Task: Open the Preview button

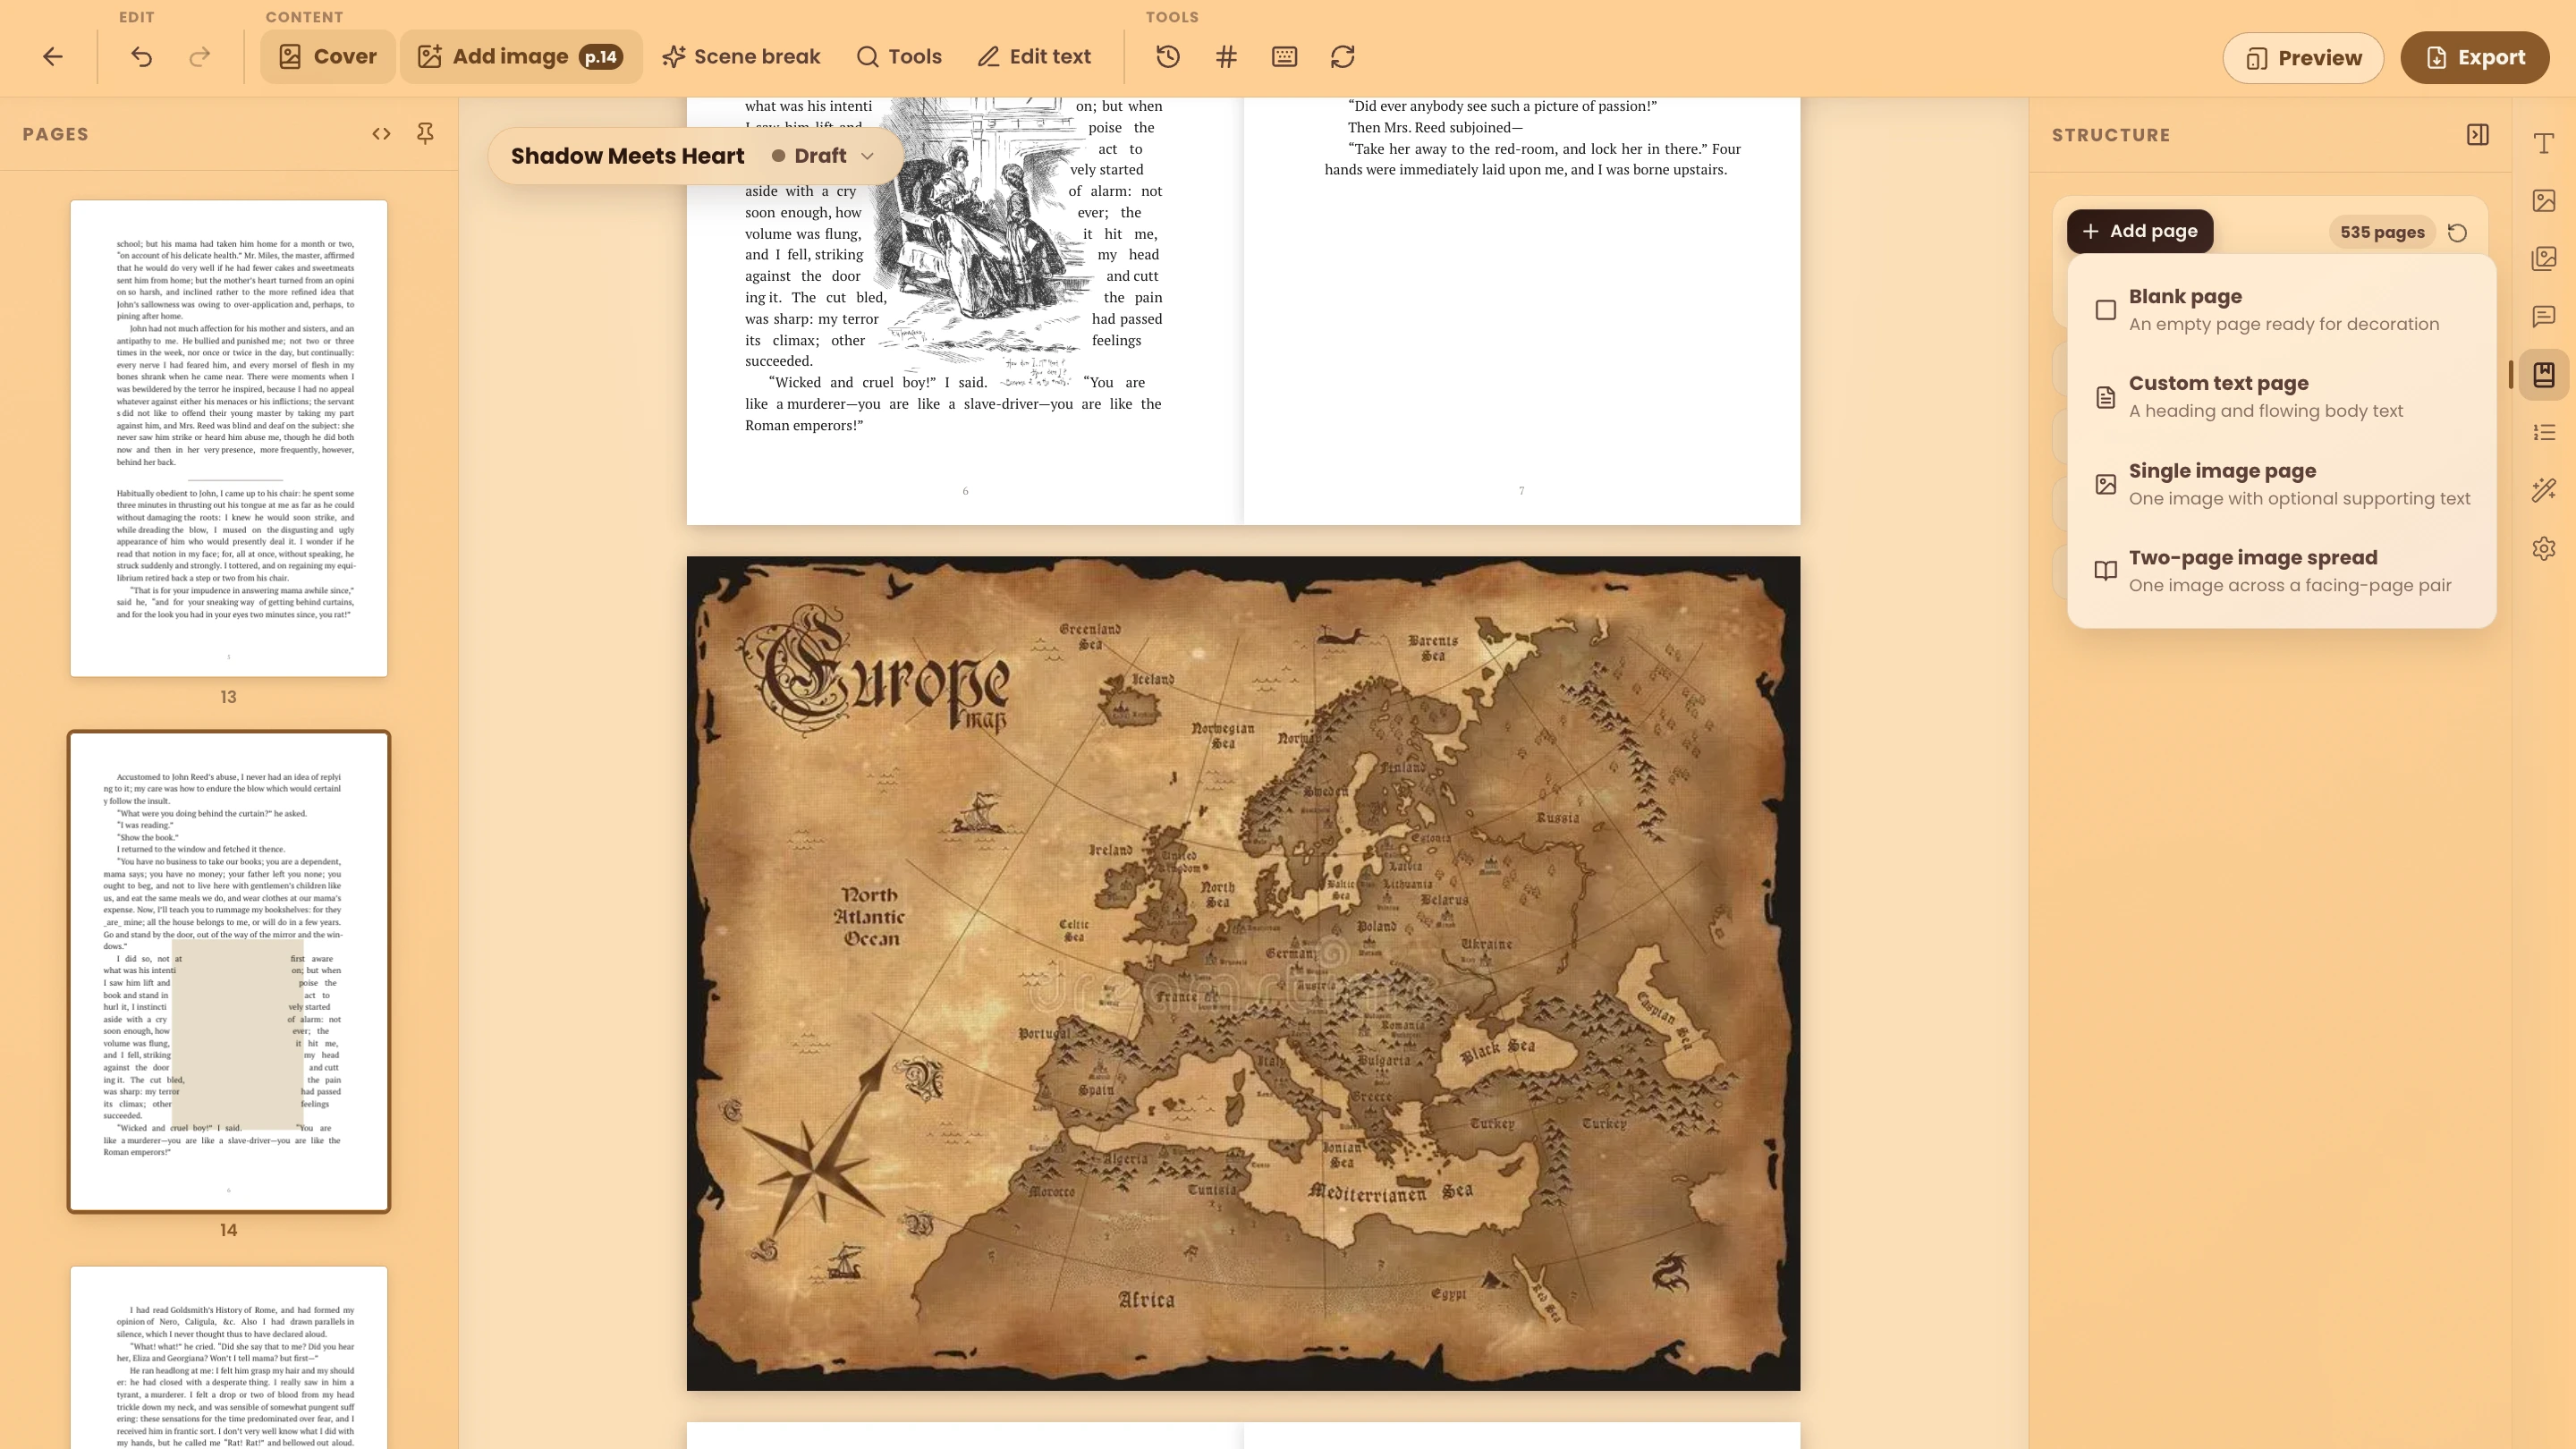Action: pos(2303,58)
